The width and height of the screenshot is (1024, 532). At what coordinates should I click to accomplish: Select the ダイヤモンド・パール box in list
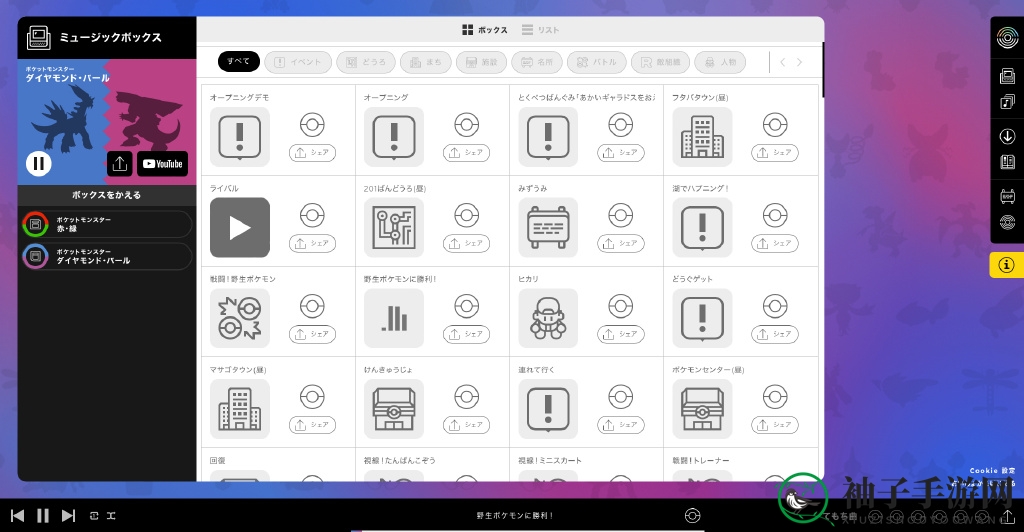106,256
